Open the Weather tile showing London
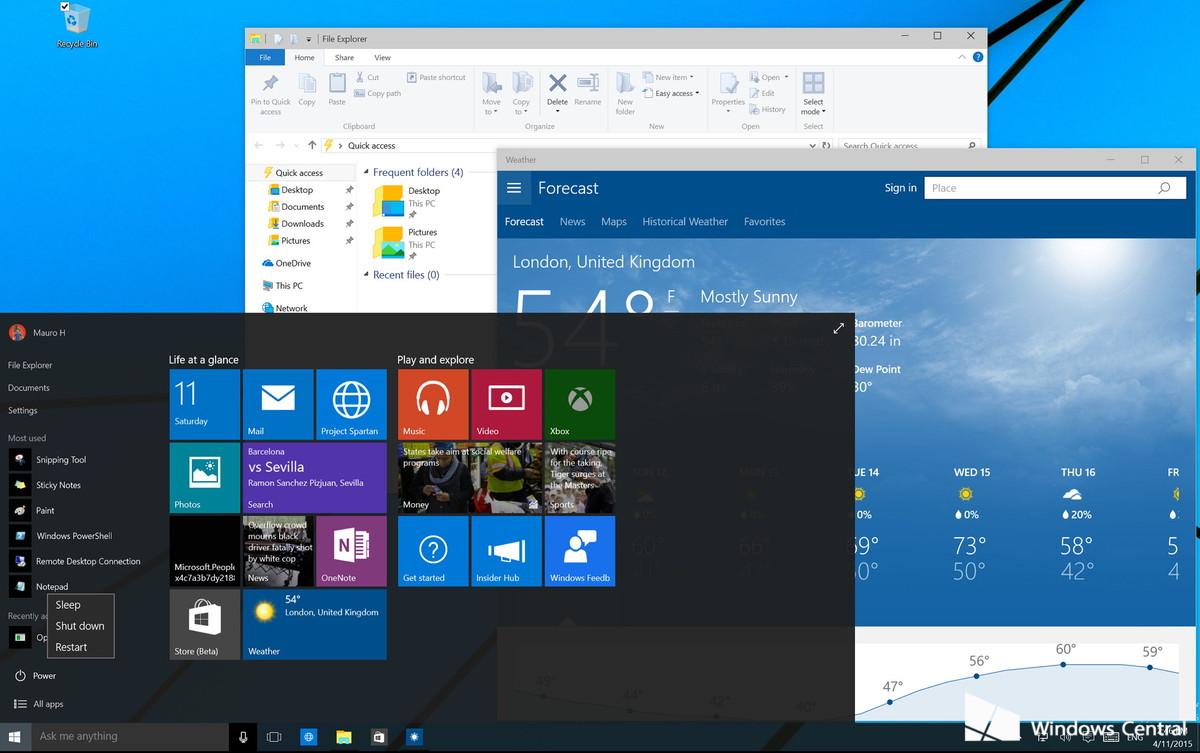 pyautogui.click(x=315, y=624)
